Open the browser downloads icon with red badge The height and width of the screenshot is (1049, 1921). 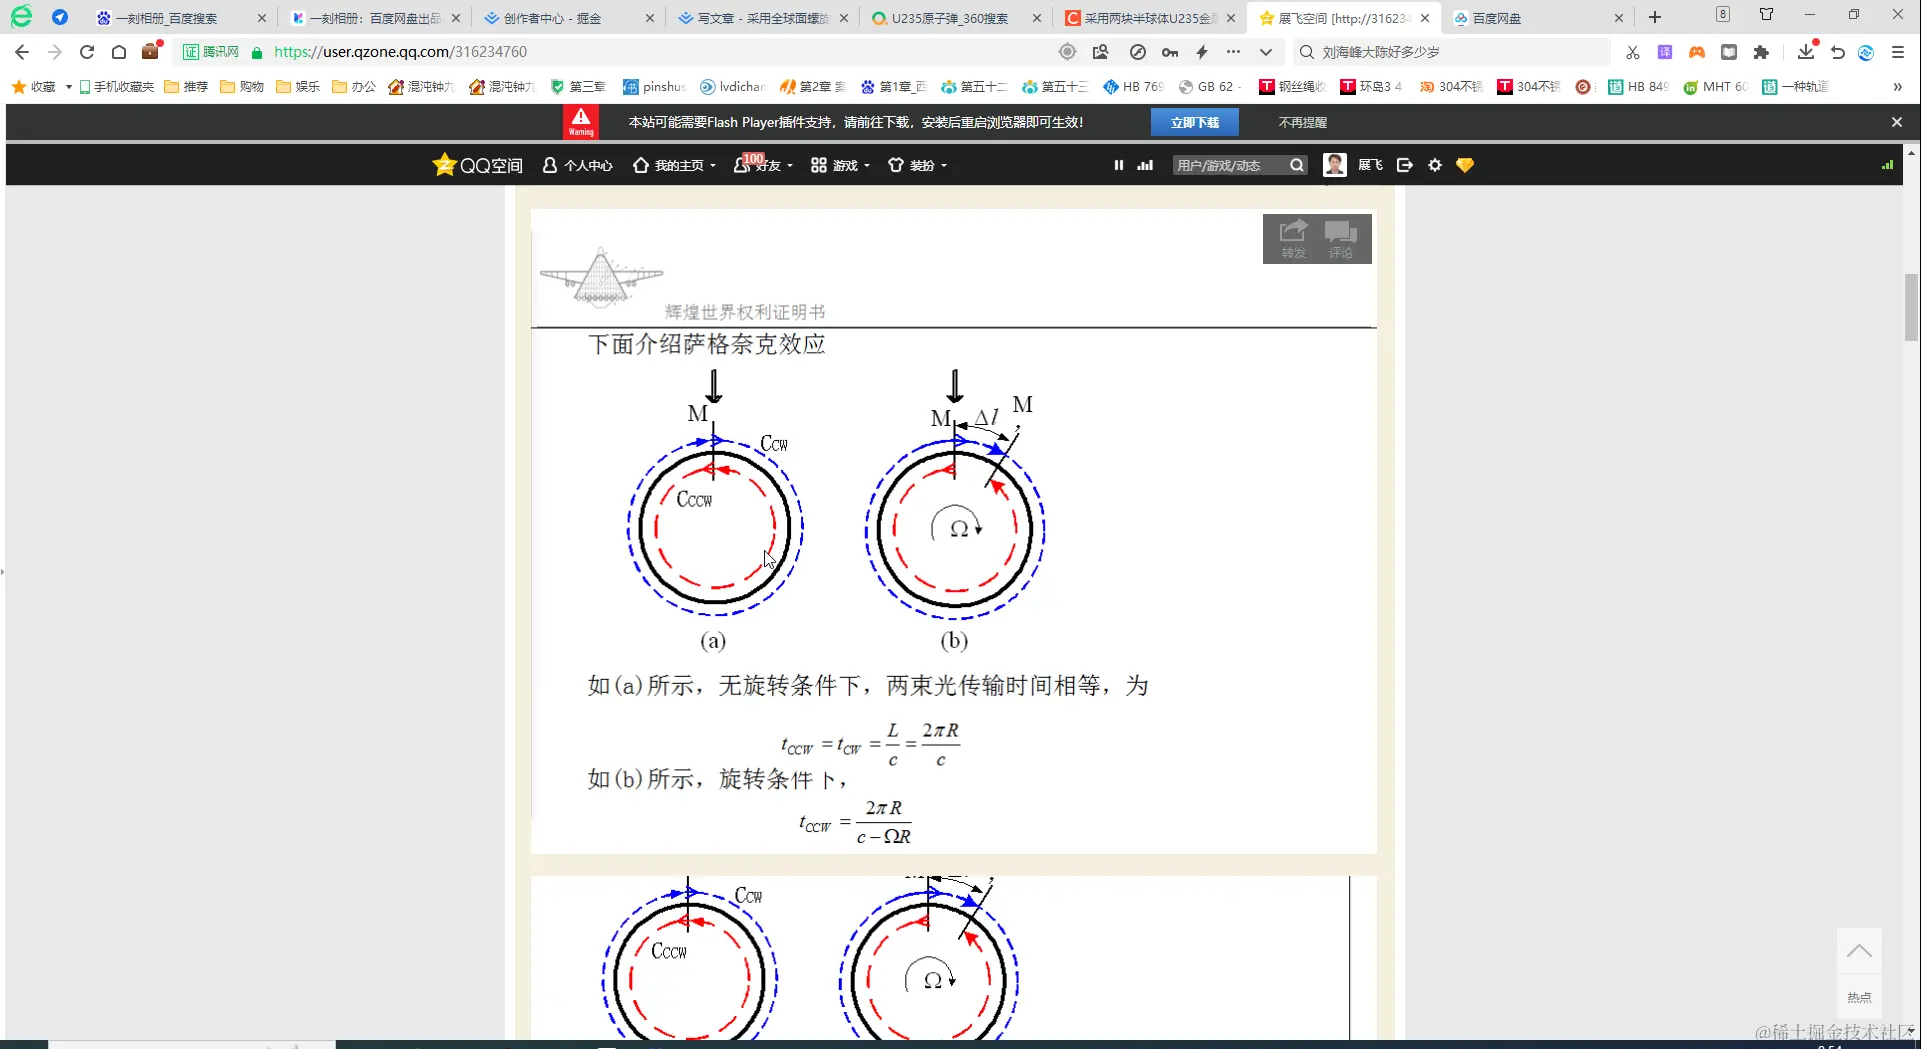coord(1806,52)
